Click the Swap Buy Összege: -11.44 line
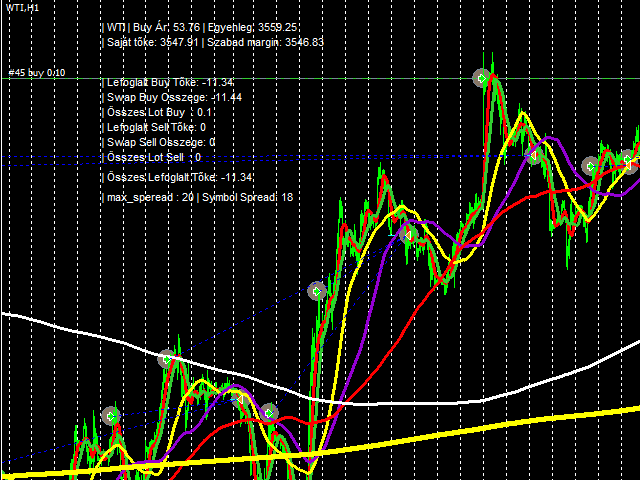This screenshot has height=480, width=640. click(x=172, y=97)
